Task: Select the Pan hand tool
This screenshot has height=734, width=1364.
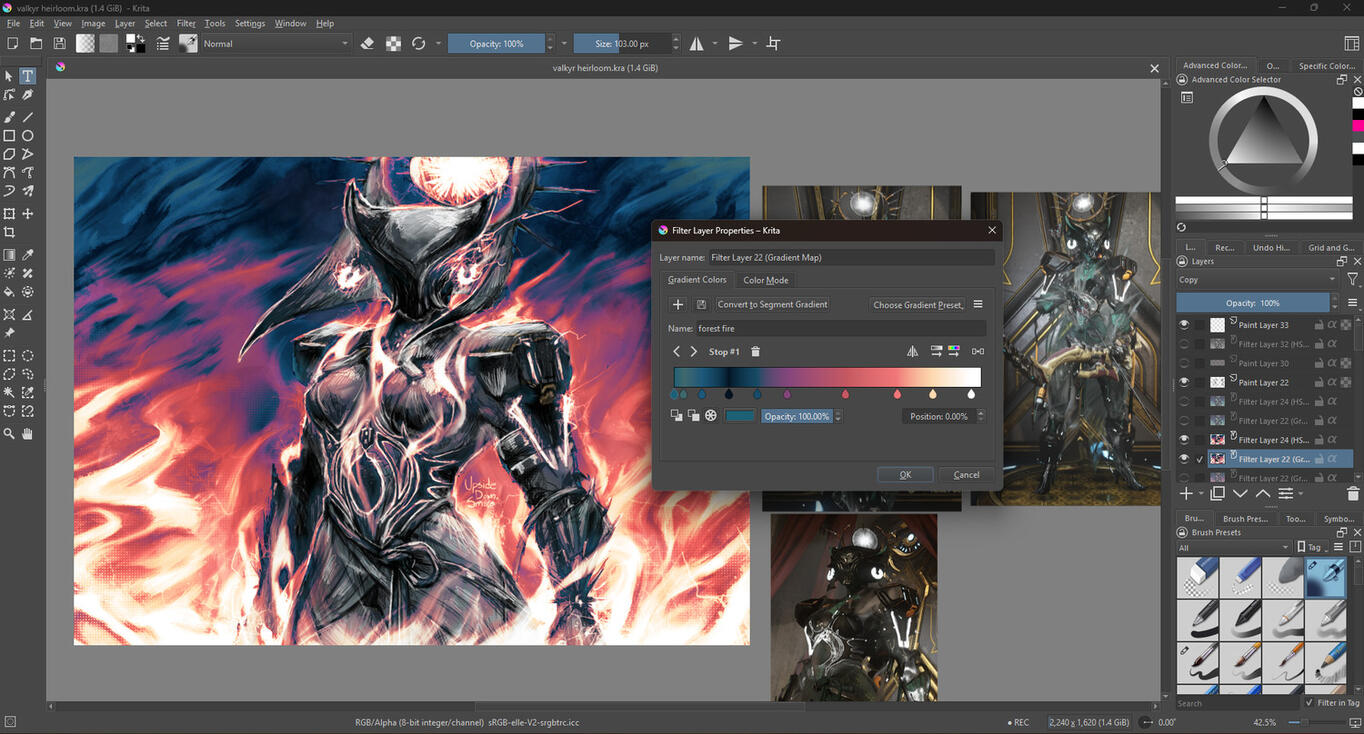Action: [x=28, y=433]
